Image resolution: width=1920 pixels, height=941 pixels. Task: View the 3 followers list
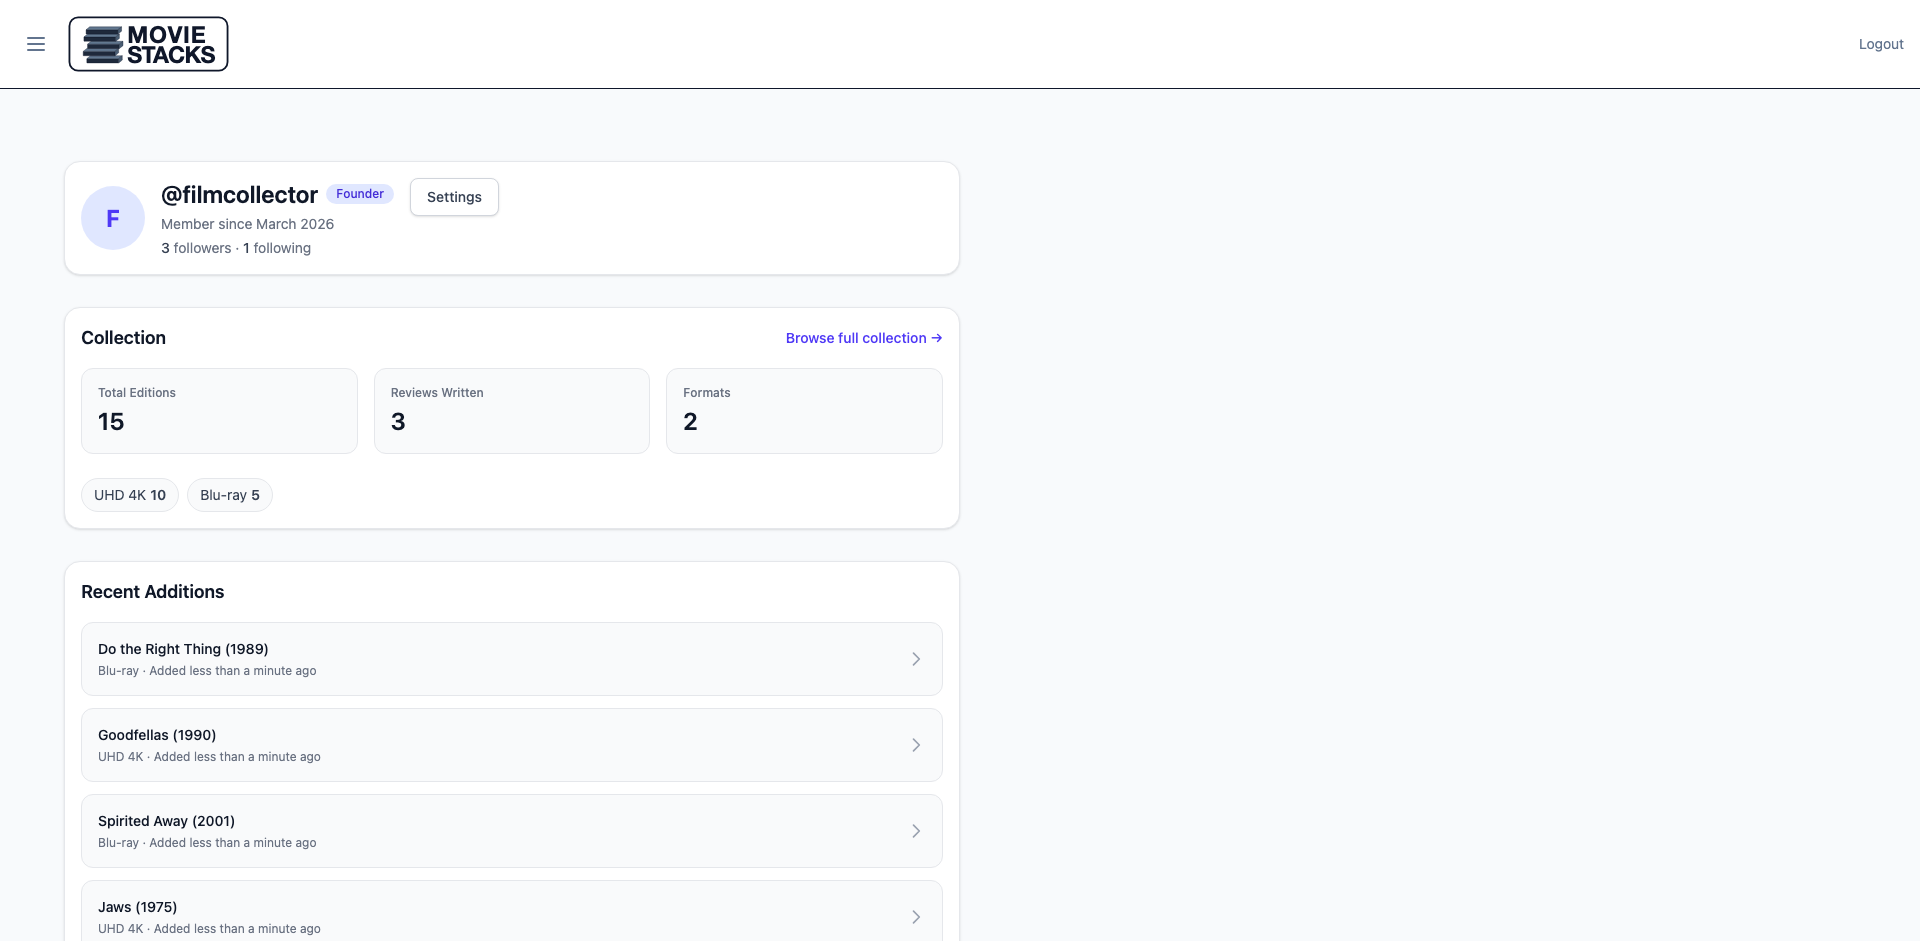coord(196,248)
